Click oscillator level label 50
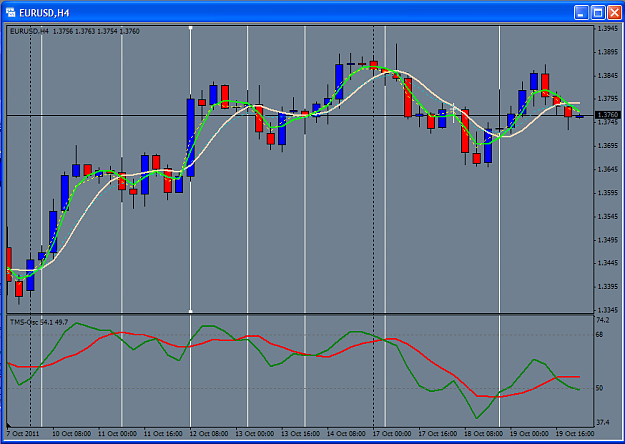Viewport: 625px width, 444px height. (599, 388)
